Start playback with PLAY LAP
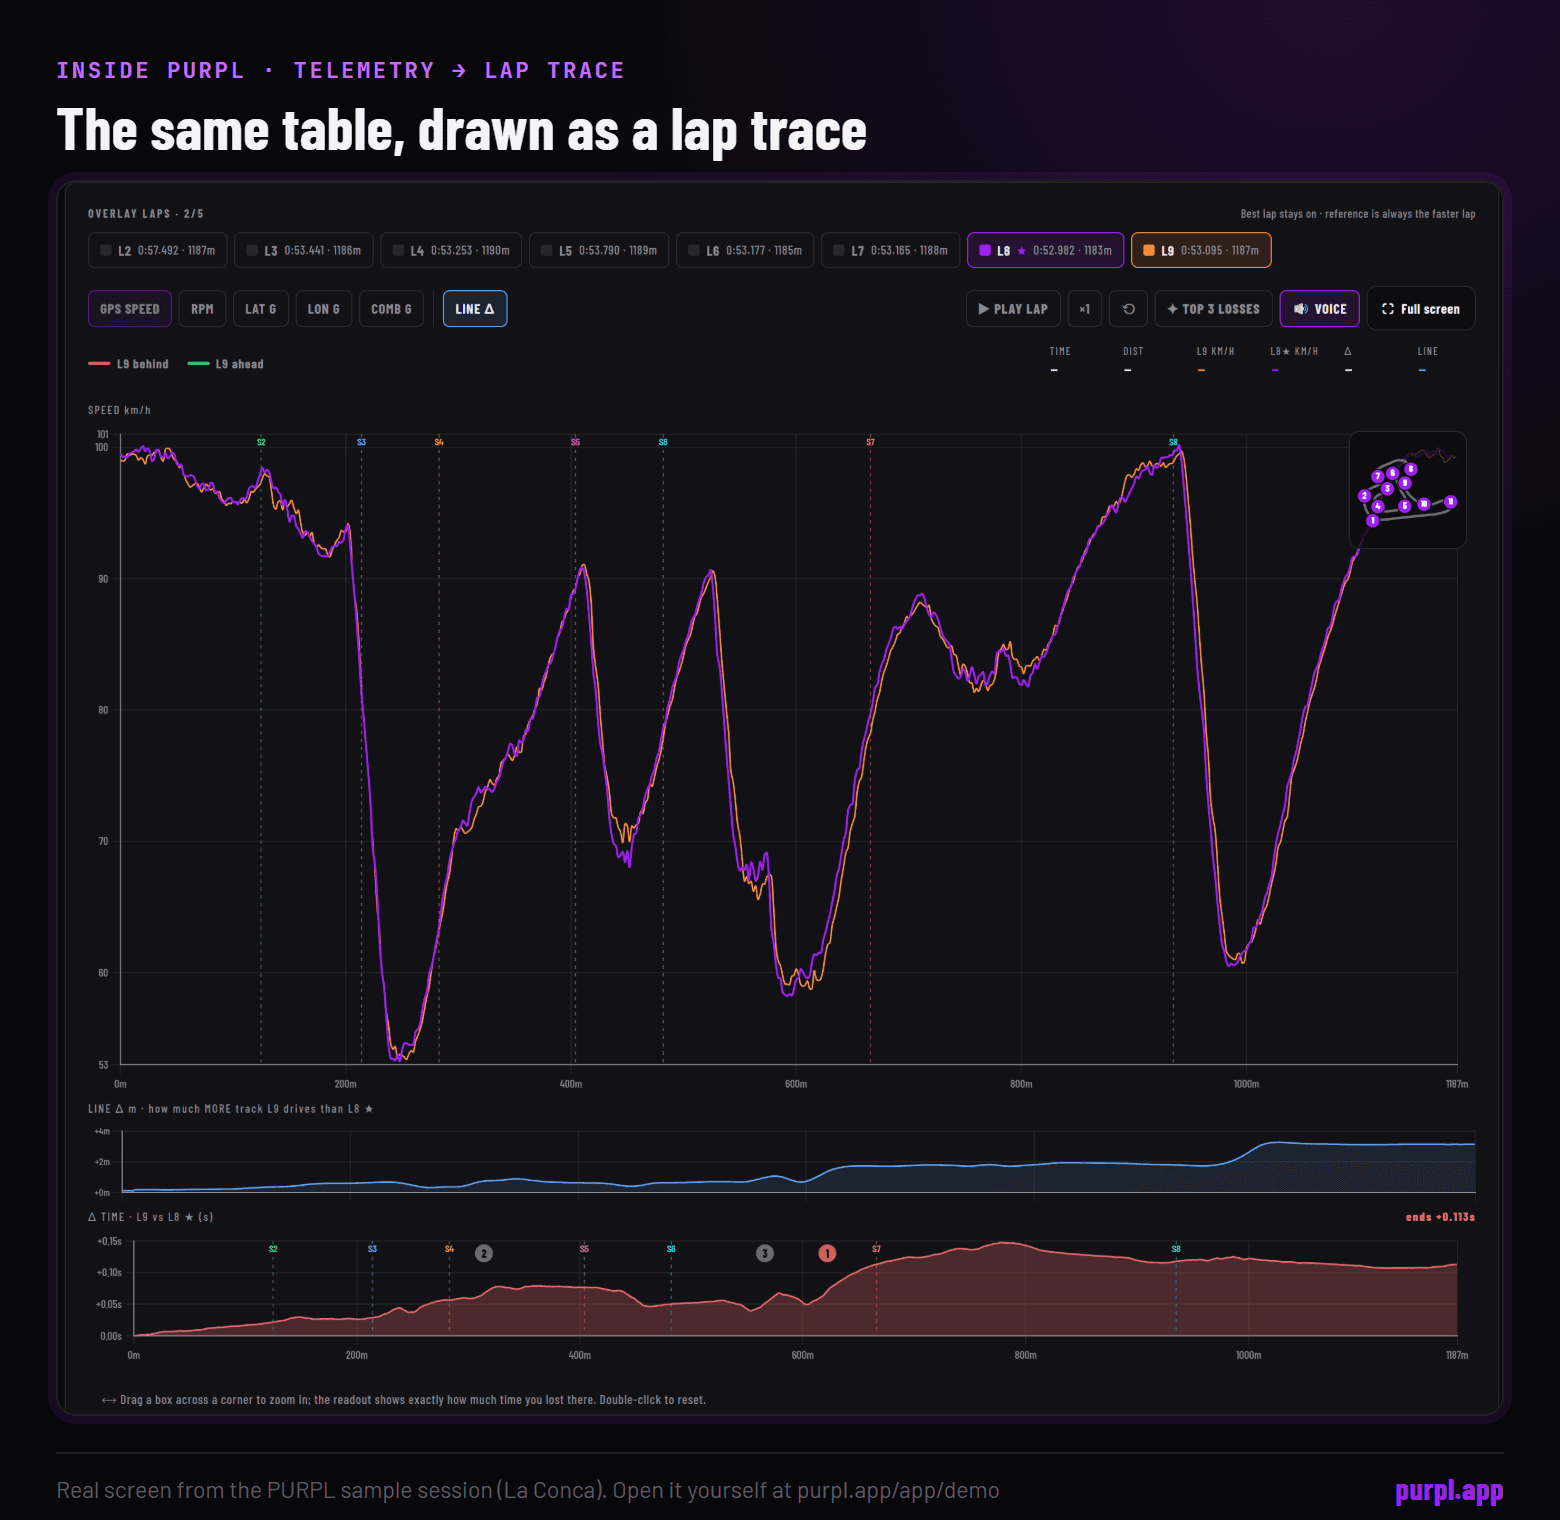This screenshot has width=1560, height=1520. coord(1013,309)
